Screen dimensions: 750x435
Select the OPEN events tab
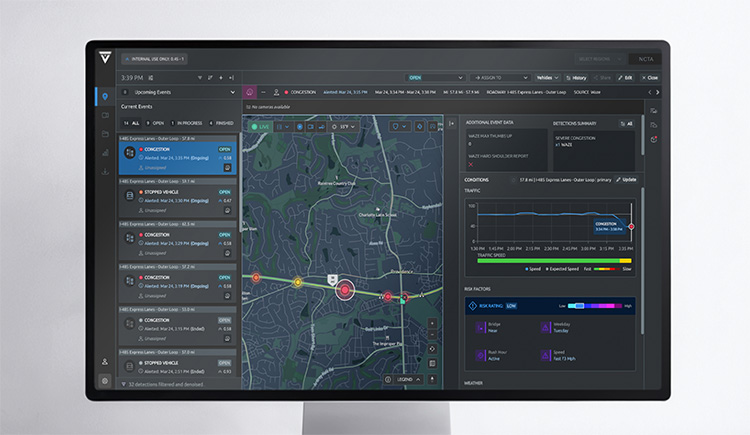tap(155, 123)
